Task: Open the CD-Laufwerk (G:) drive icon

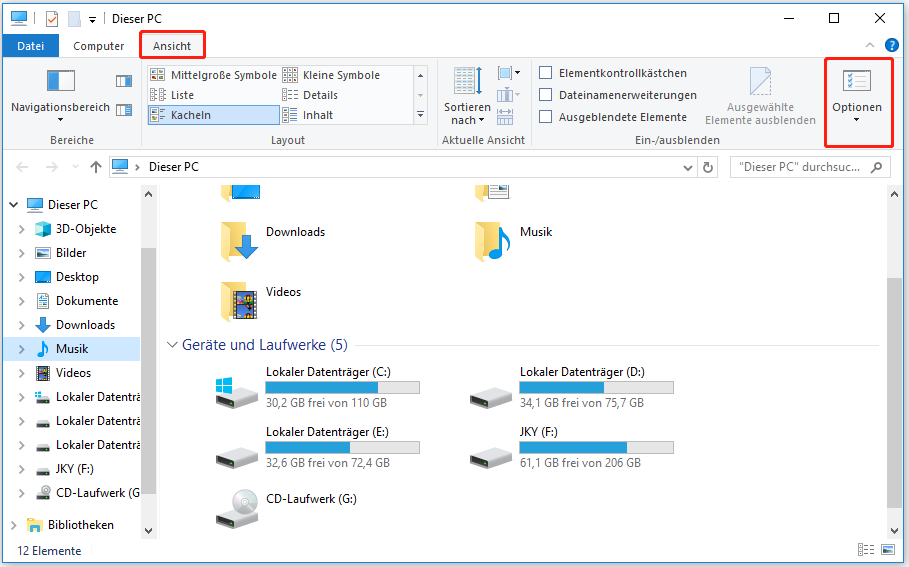Action: 236,507
